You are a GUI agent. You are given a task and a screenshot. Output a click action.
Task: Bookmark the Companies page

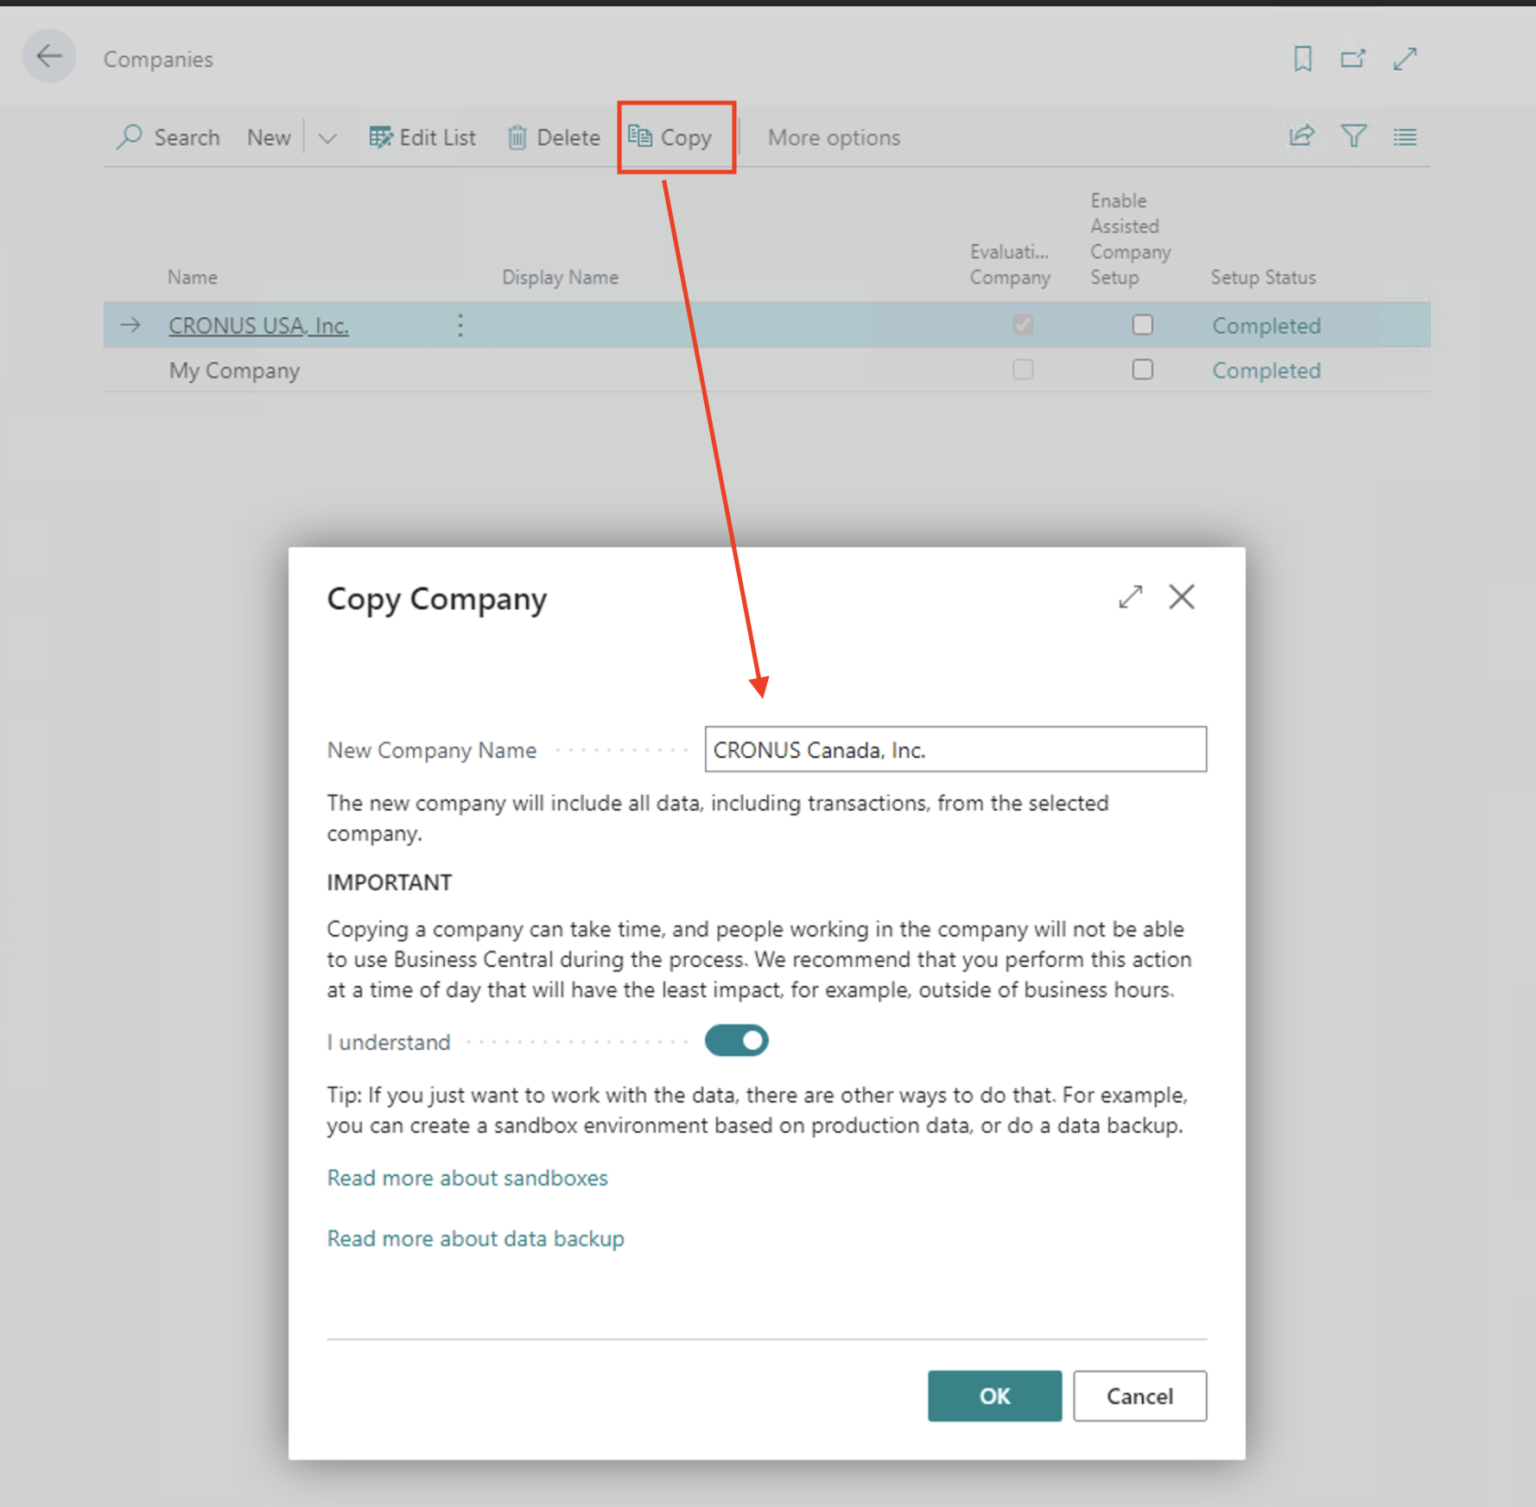(x=1302, y=58)
